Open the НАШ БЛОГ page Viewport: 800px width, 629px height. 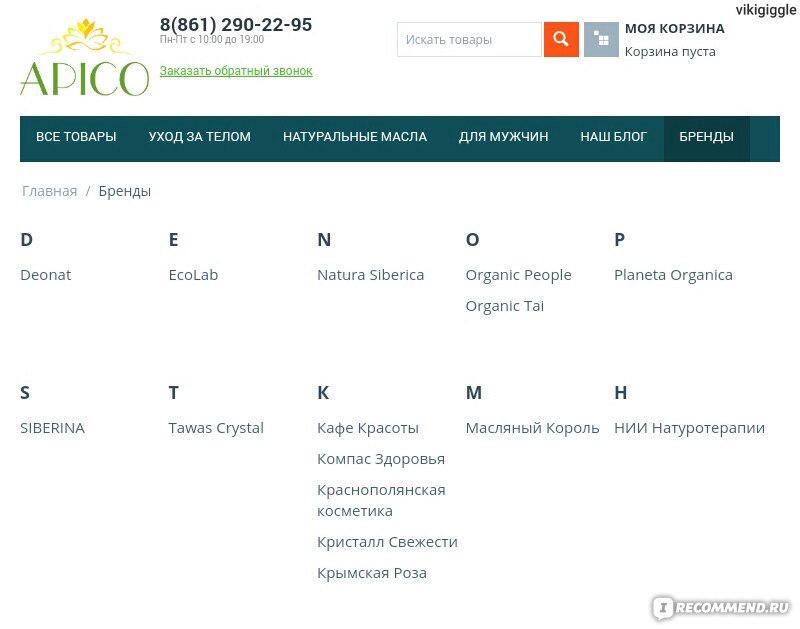613,137
